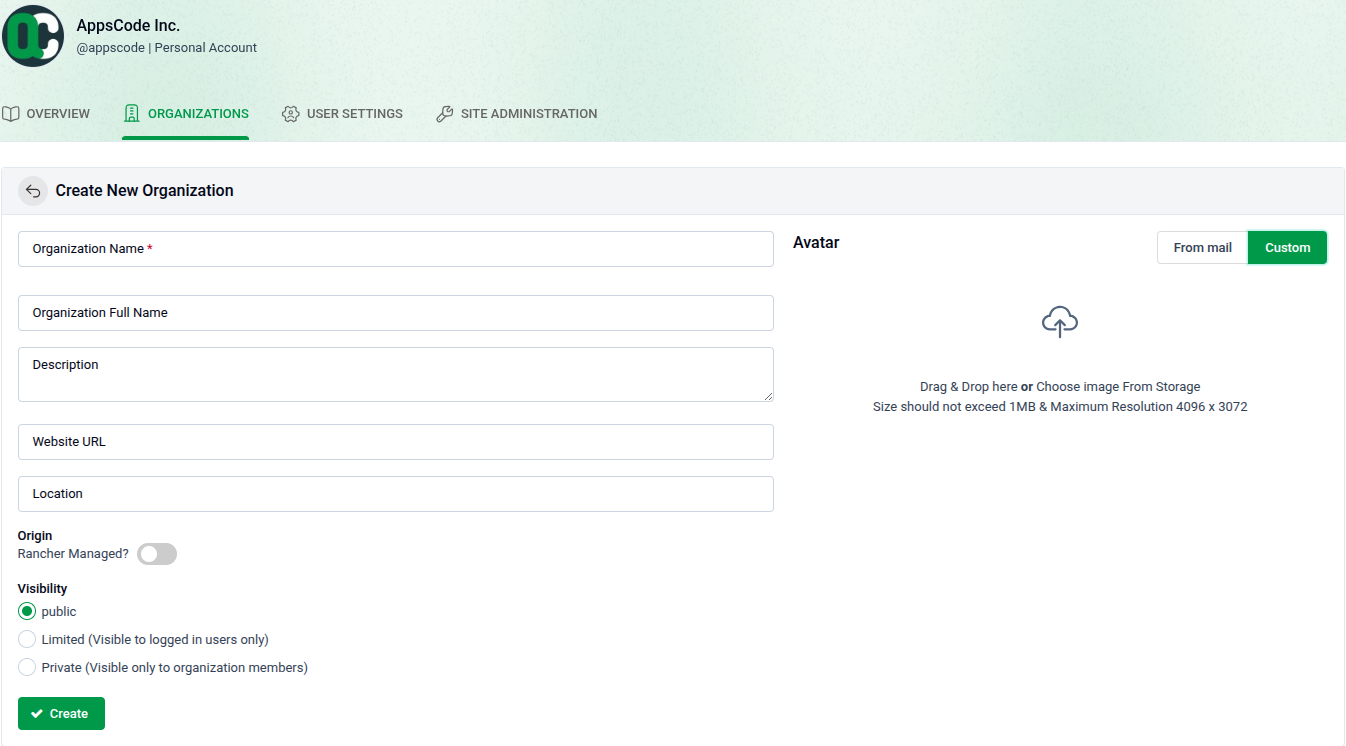The height and width of the screenshot is (746, 1346).
Task: Select the Custom avatar option
Action: click(1287, 247)
